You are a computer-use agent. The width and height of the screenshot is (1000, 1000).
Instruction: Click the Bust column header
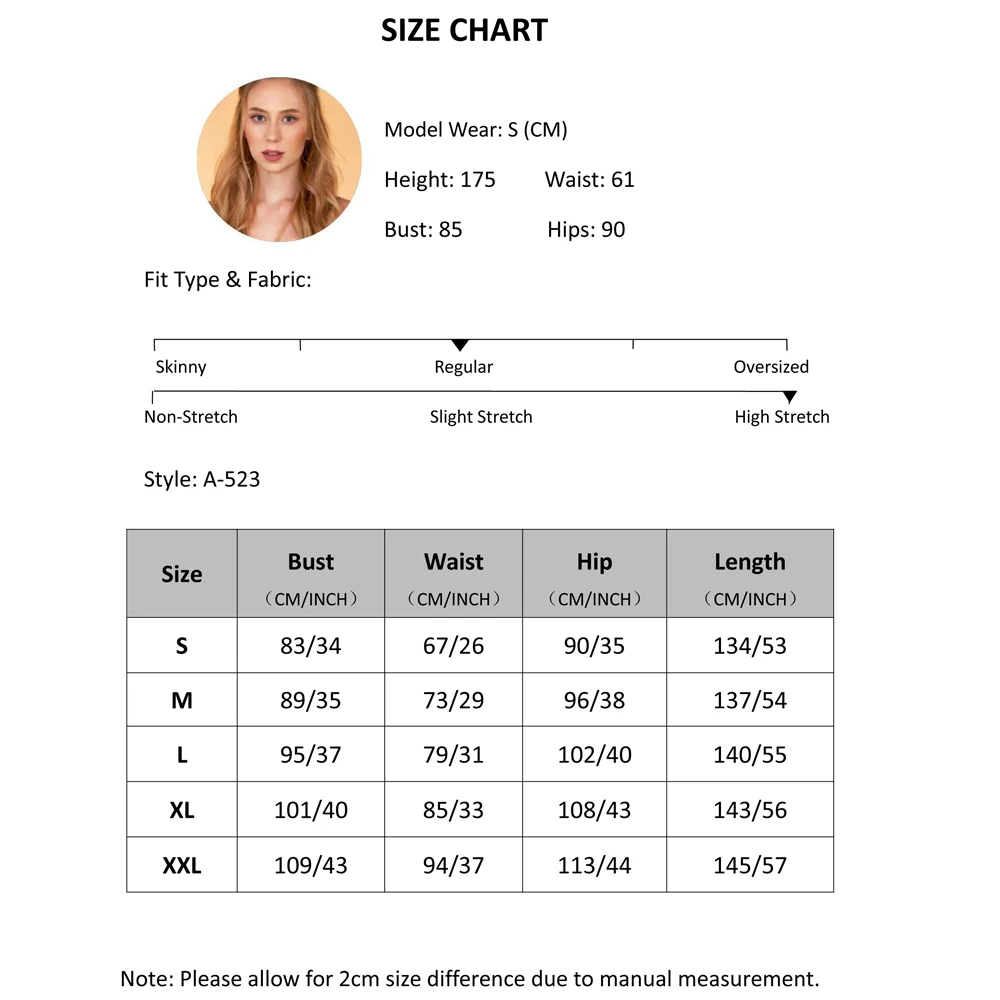click(x=311, y=563)
